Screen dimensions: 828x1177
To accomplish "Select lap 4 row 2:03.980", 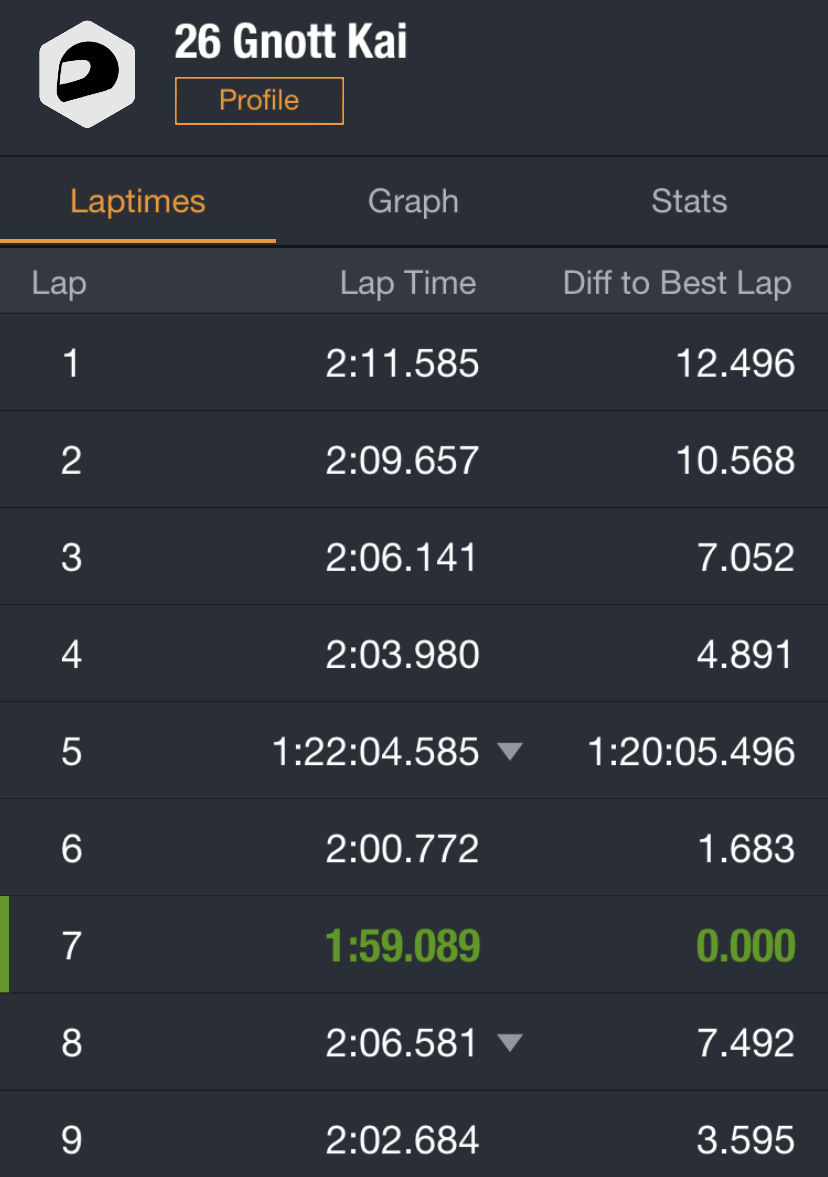I will tap(402, 655).
